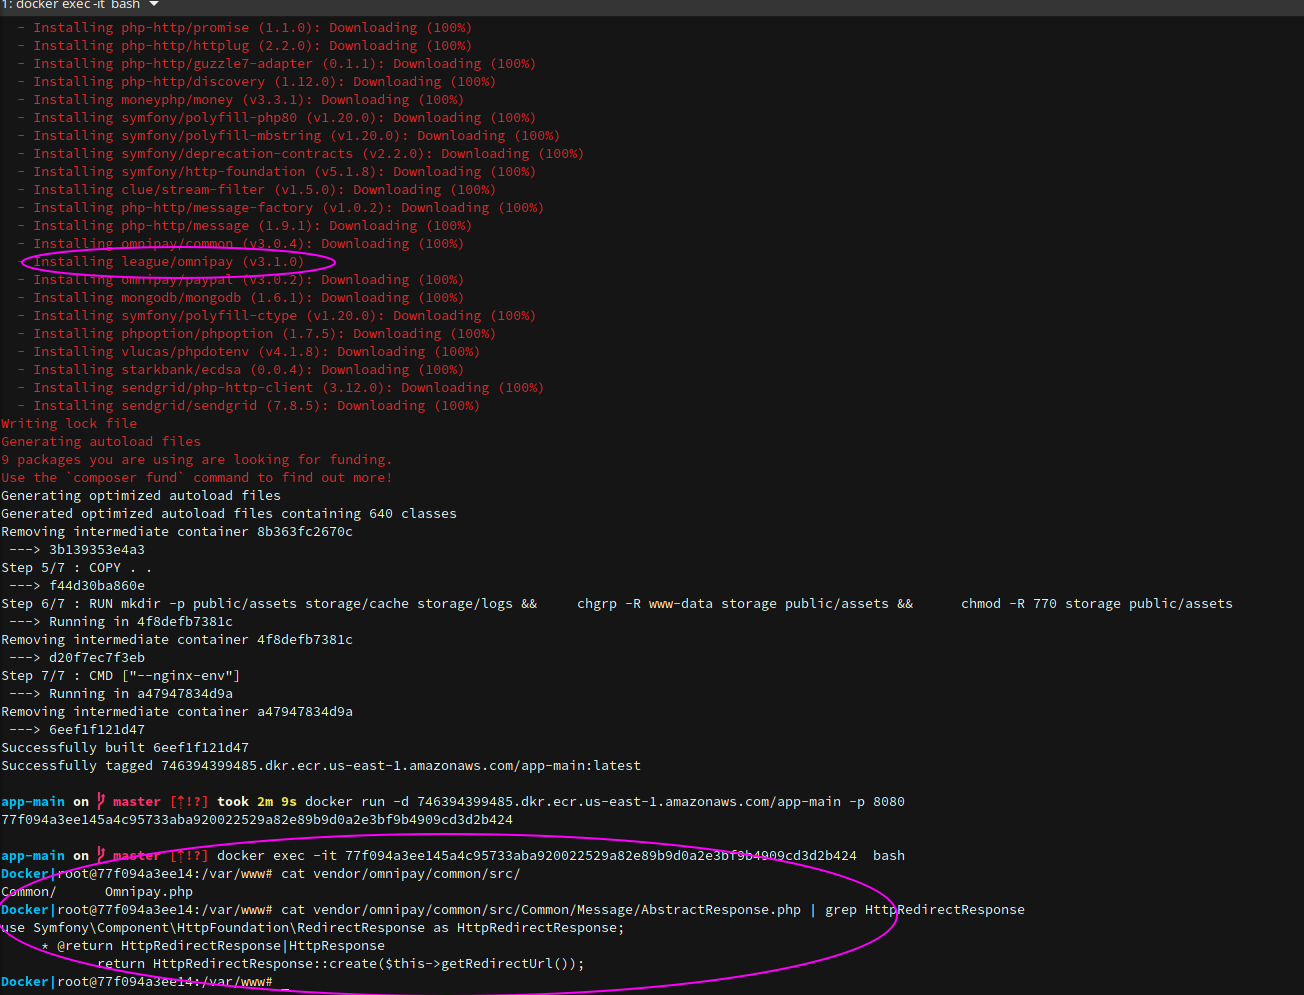The width and height of the screenshot is (1304, 995).
Task: Click the 'Installing symfony/polyfill-mbstring' line
Action: point(288,136)
